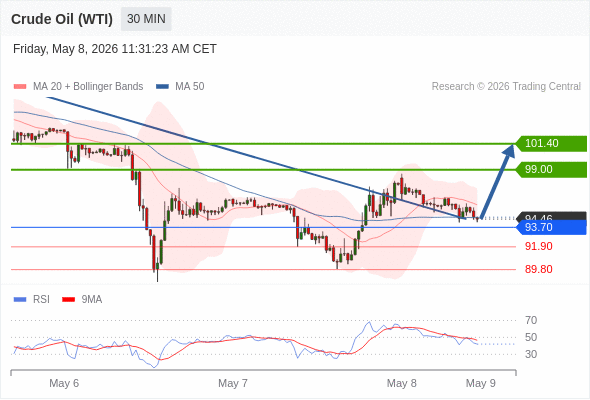
Task: Click the May 8 date axis label
Action: coord(401,383)
